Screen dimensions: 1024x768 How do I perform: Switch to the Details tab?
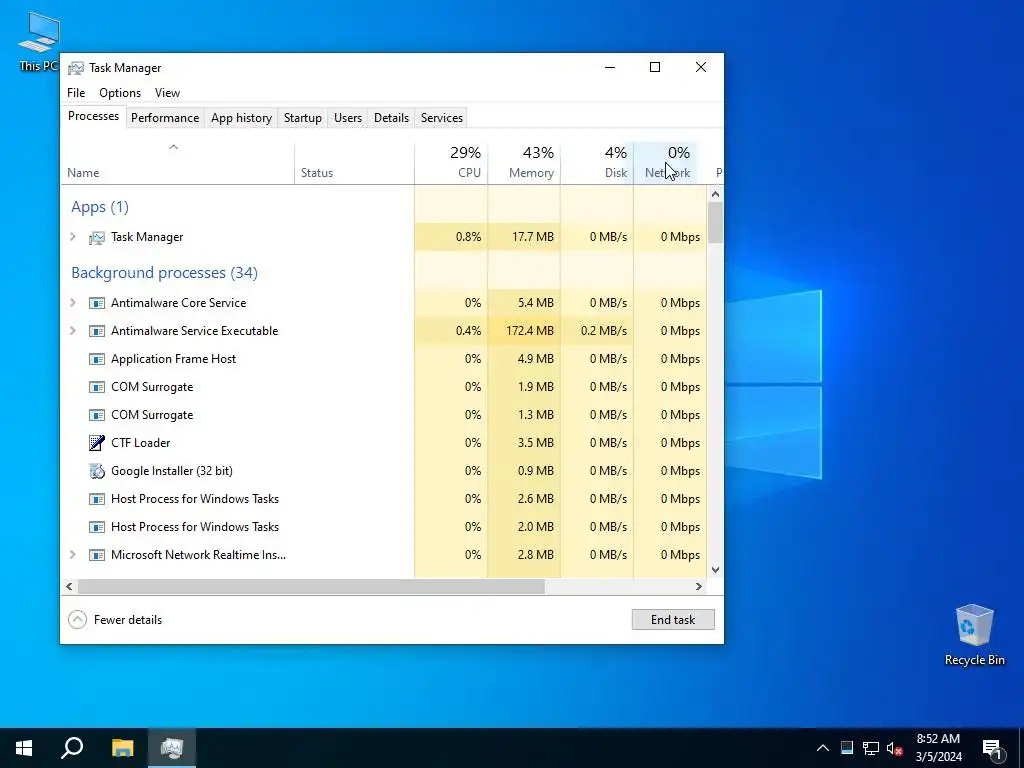pos(391,118)
